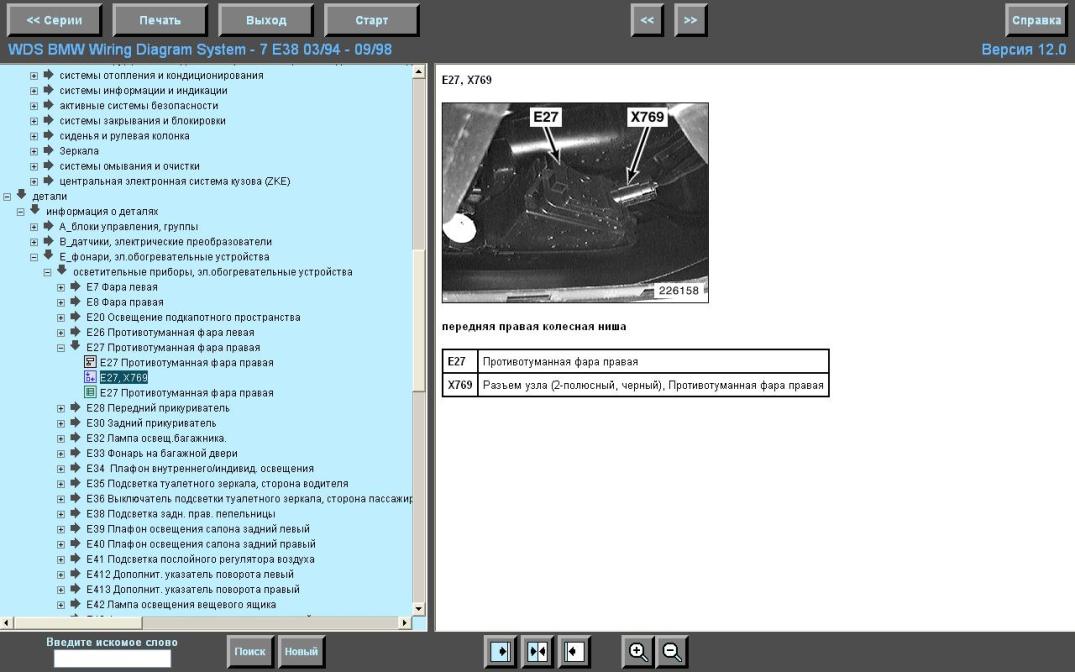1075x672 pixels.
Task: Expand 'сиденья и рулевая колонка' node
Action: pyautogui.click(x=34, y=136)
